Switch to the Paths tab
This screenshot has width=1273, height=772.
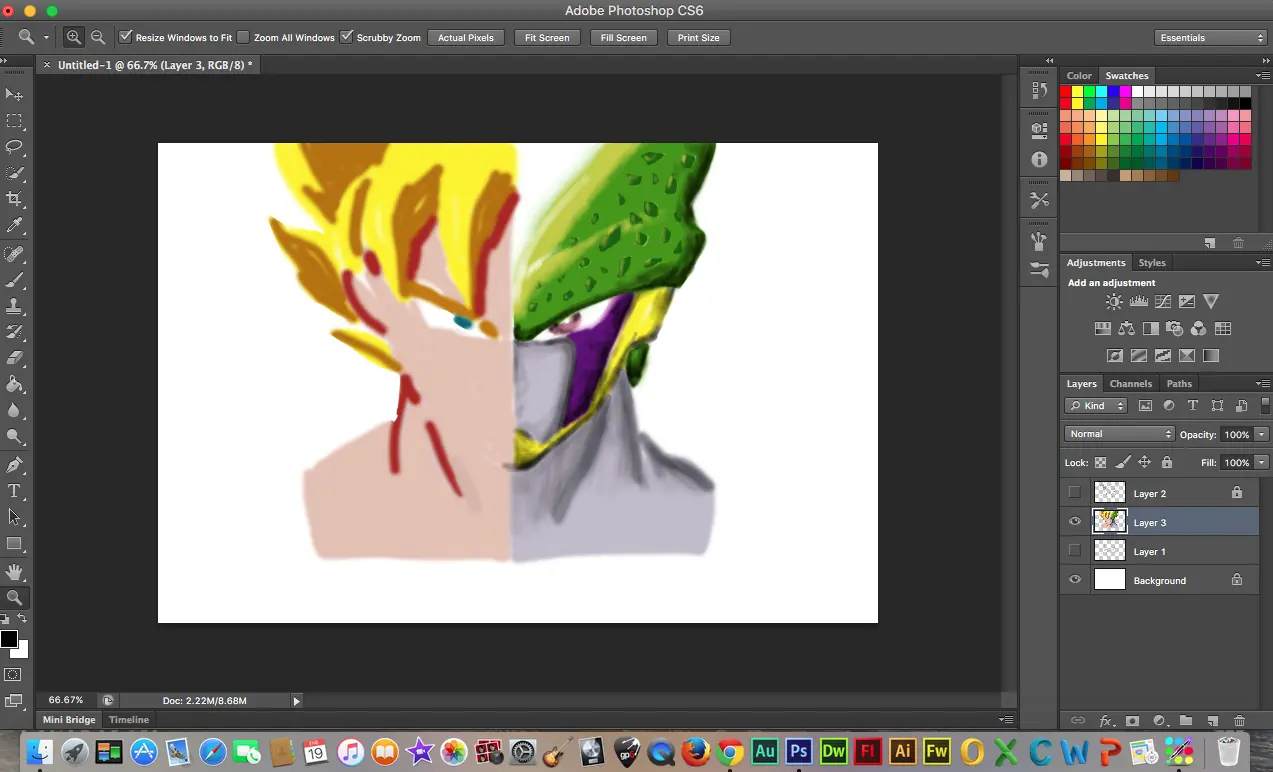click(x=1179, y=383)
